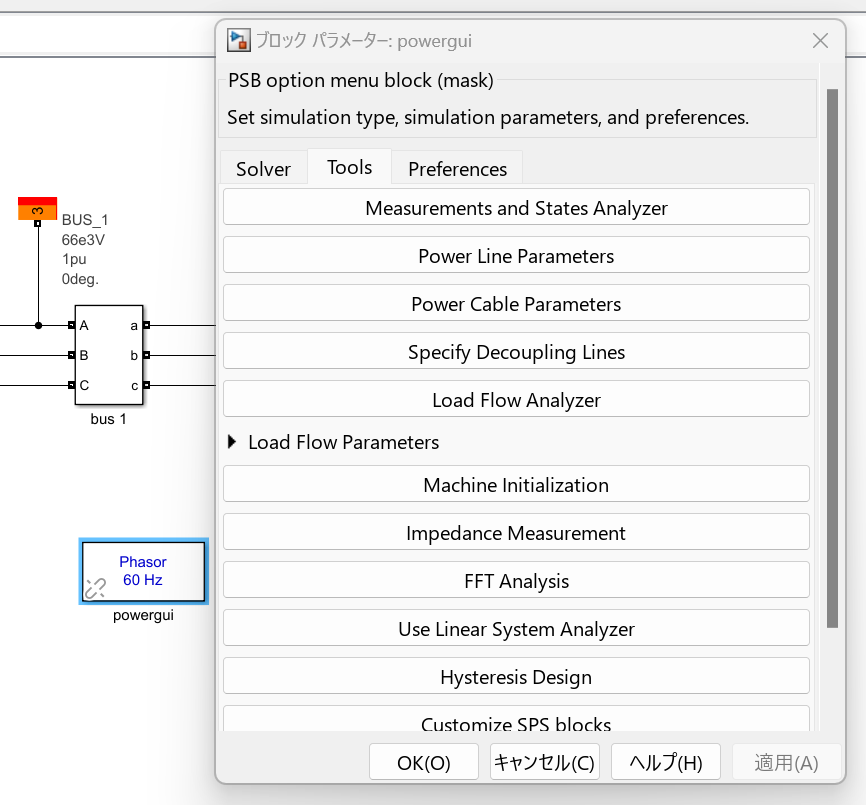
Task: Open Power Line Parameters
Action: coord(516,254)
